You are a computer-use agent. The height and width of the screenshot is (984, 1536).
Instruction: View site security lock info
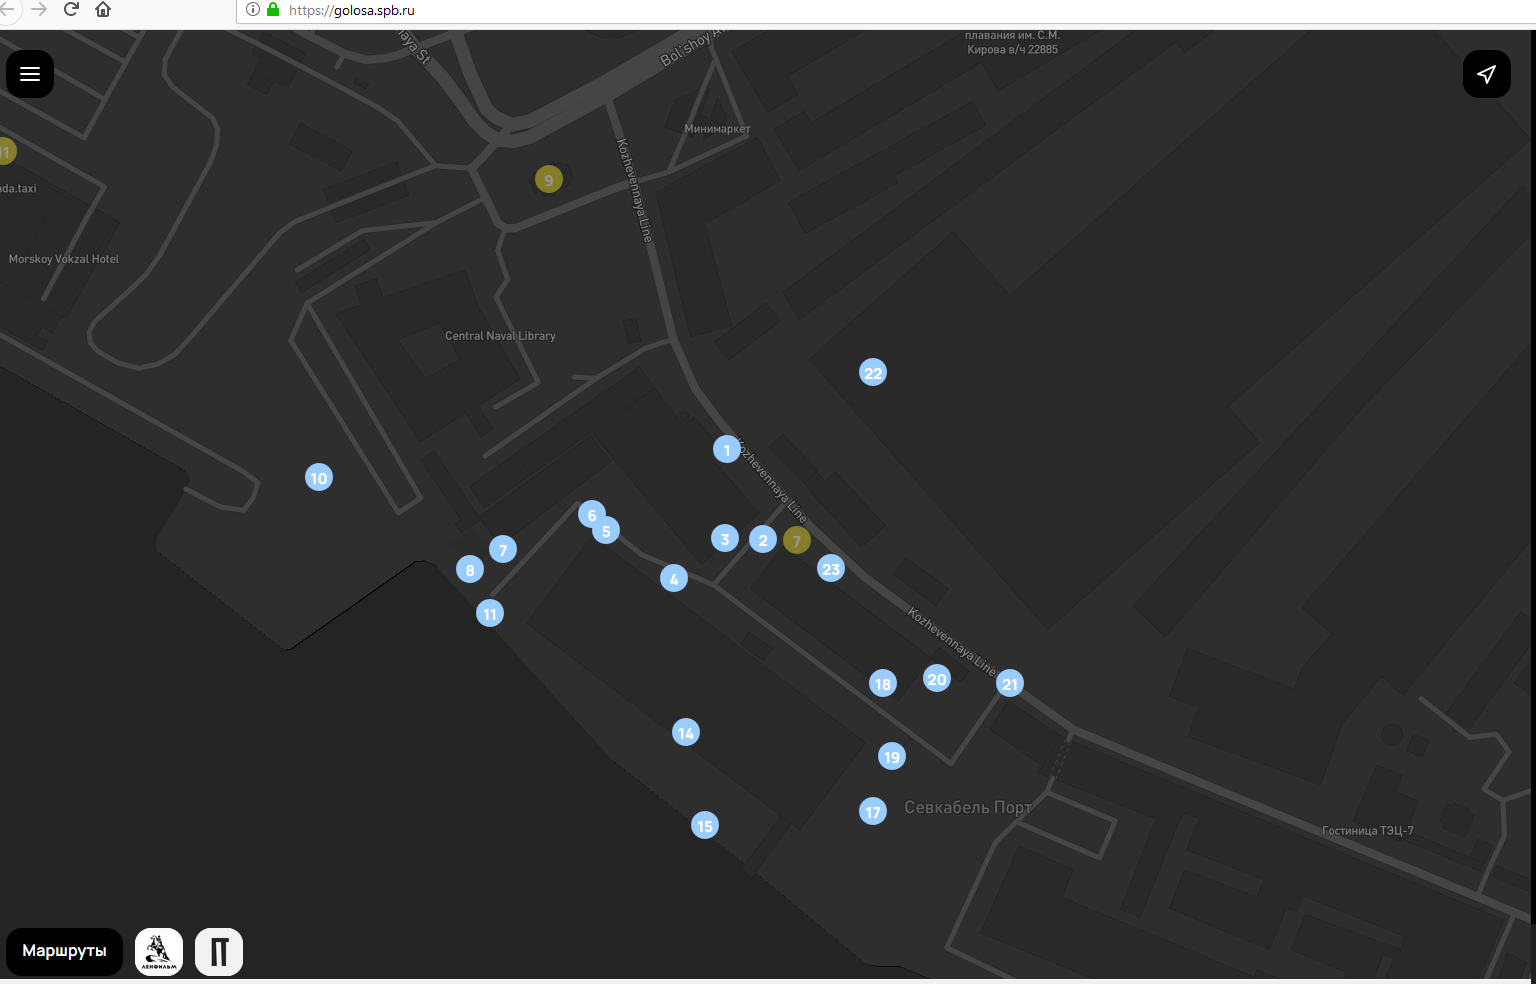(x=273, y=10)
